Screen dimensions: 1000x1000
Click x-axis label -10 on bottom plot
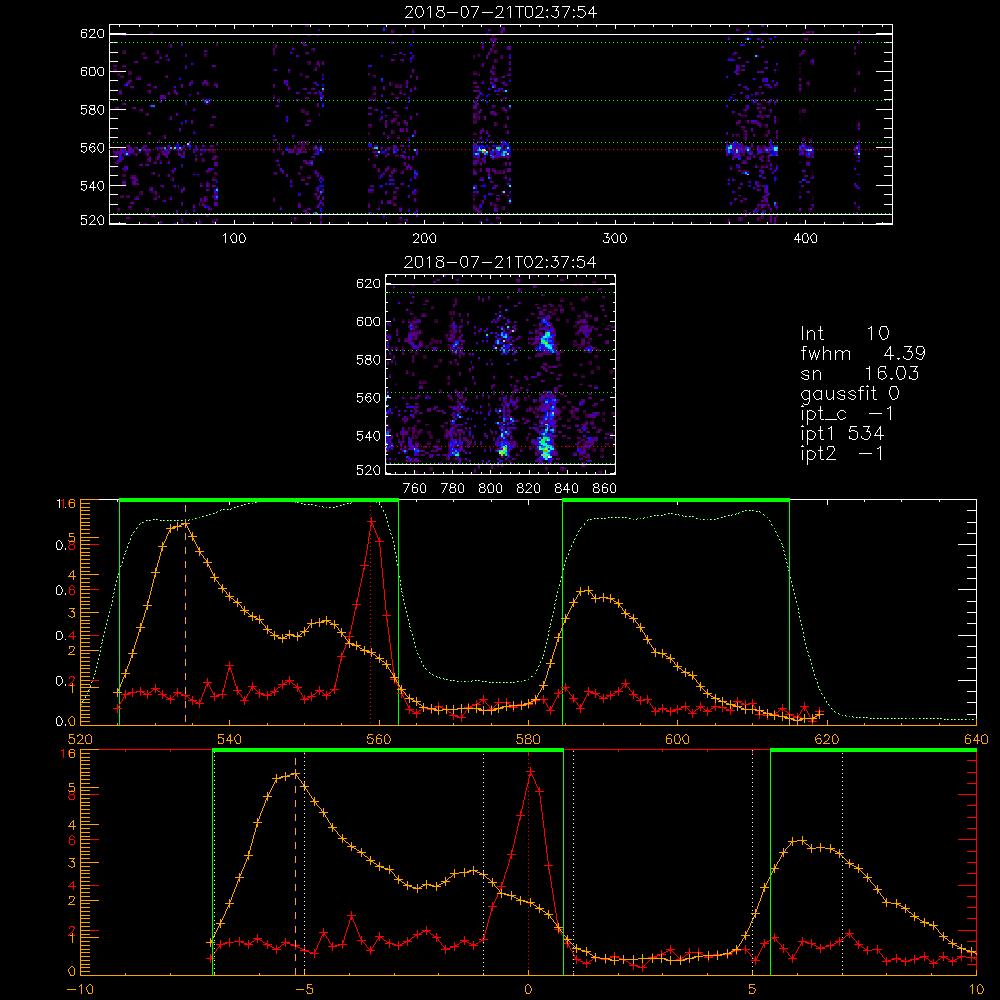coord(80,990)
